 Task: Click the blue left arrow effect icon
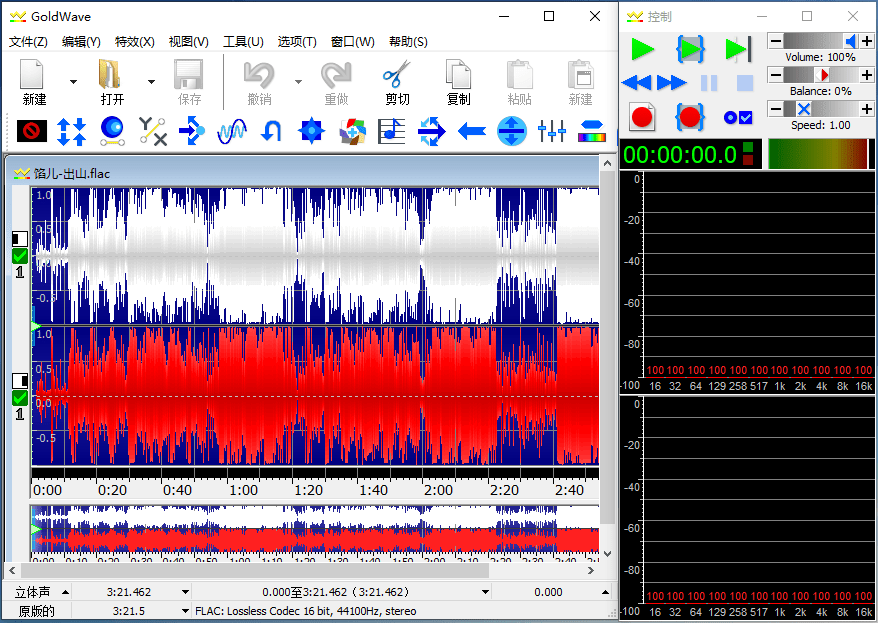(471, 132)
